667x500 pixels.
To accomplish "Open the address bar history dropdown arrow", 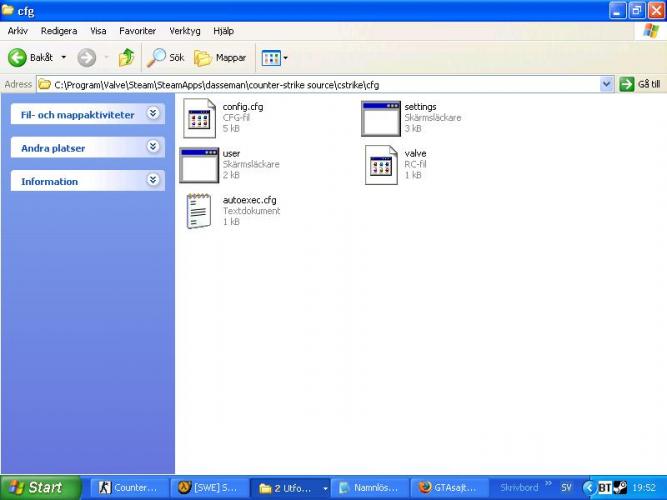I will pos(606,84).
